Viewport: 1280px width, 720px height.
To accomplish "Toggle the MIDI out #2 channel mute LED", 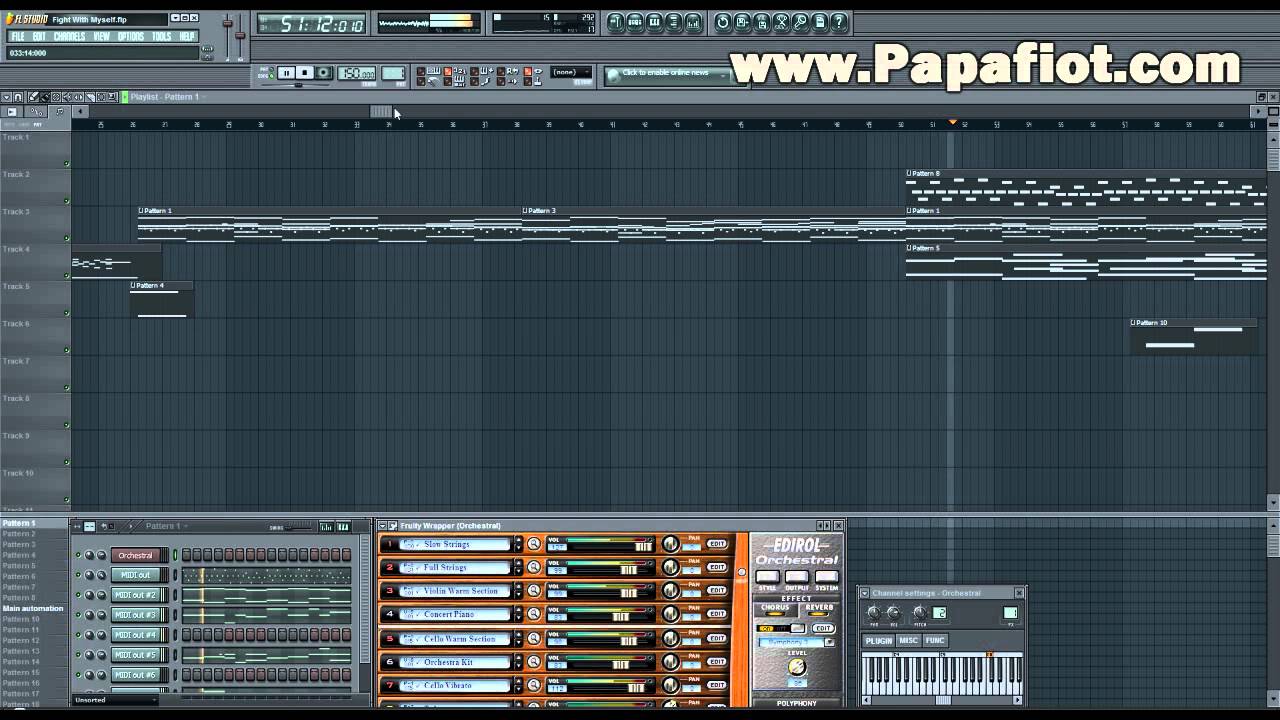I will (78, 595).
